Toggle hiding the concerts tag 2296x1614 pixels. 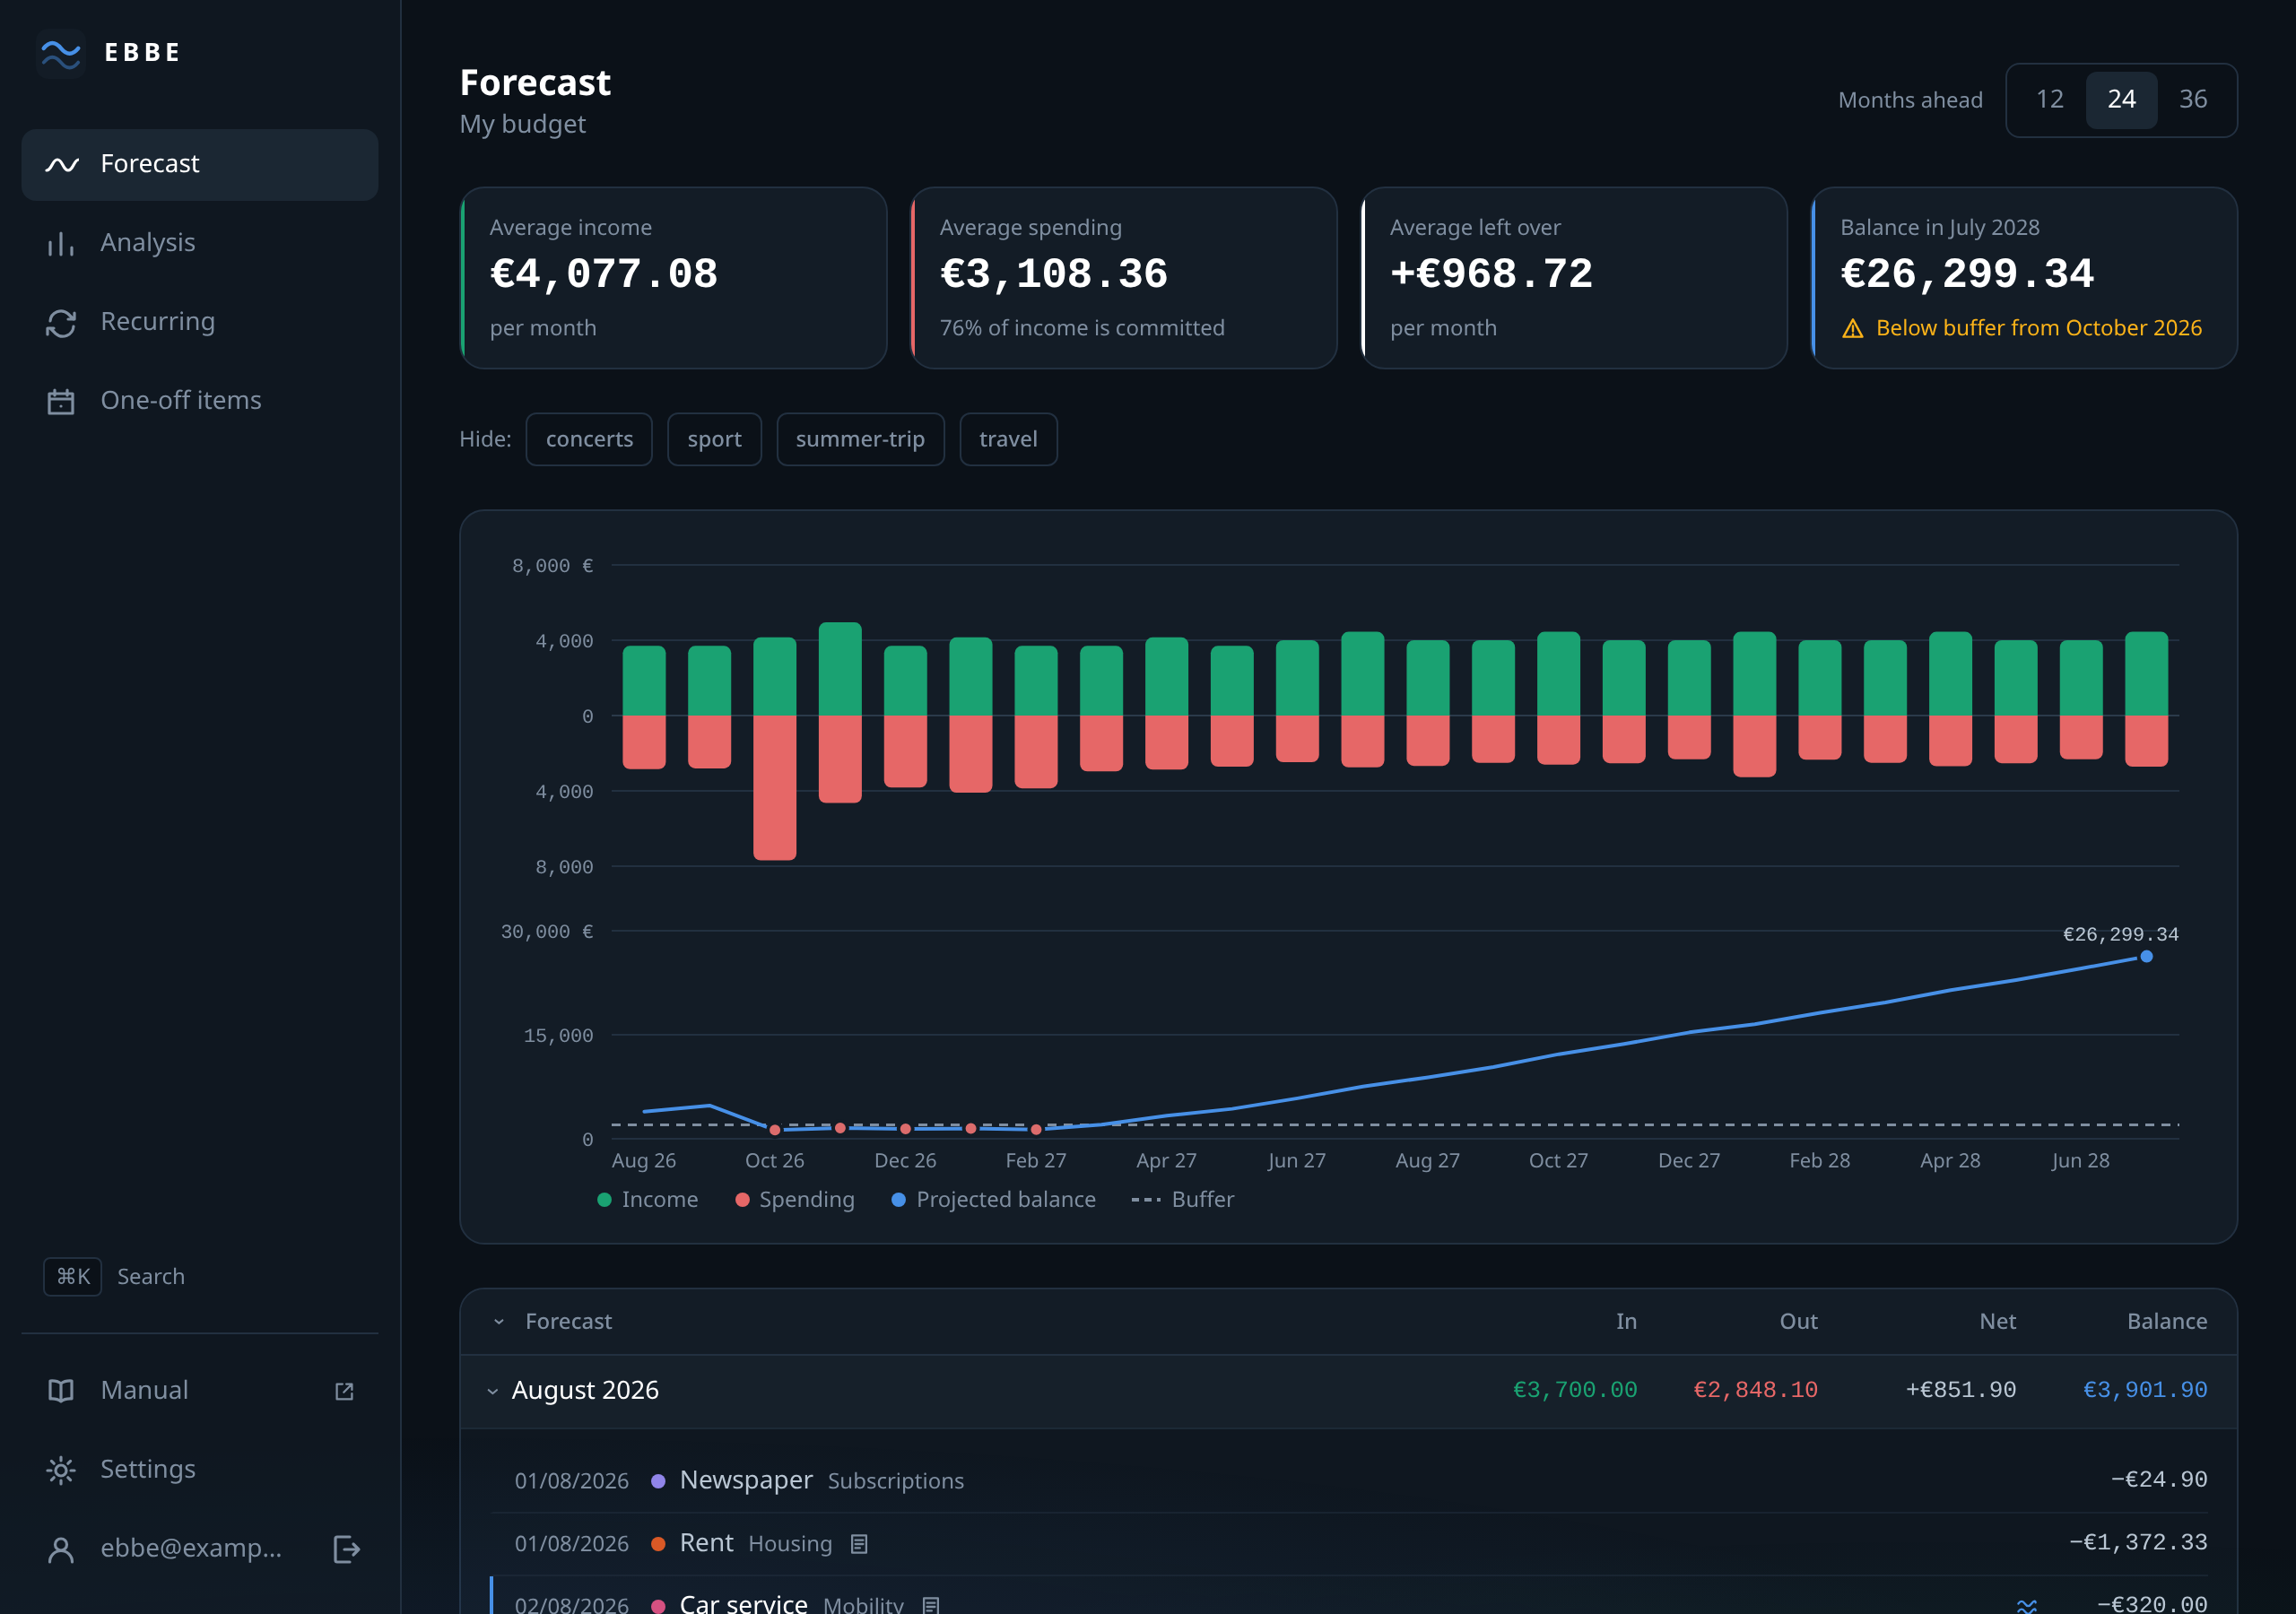coord(589,439)
